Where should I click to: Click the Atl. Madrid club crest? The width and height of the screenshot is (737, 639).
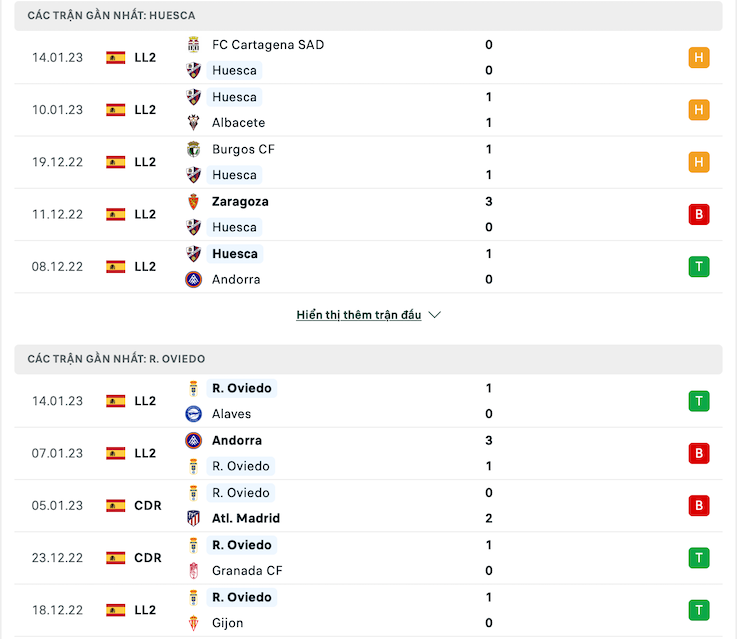pyautogui.click(x=193, y=518)
